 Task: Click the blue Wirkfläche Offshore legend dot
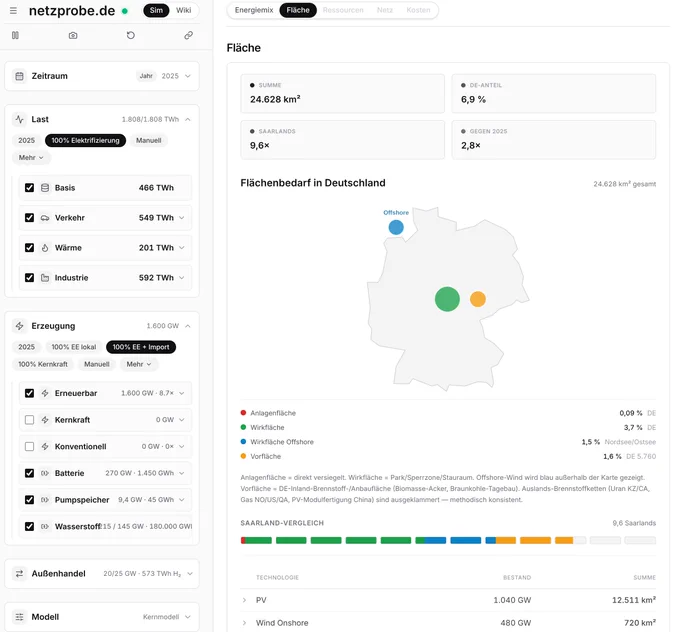tap(243, 442)
